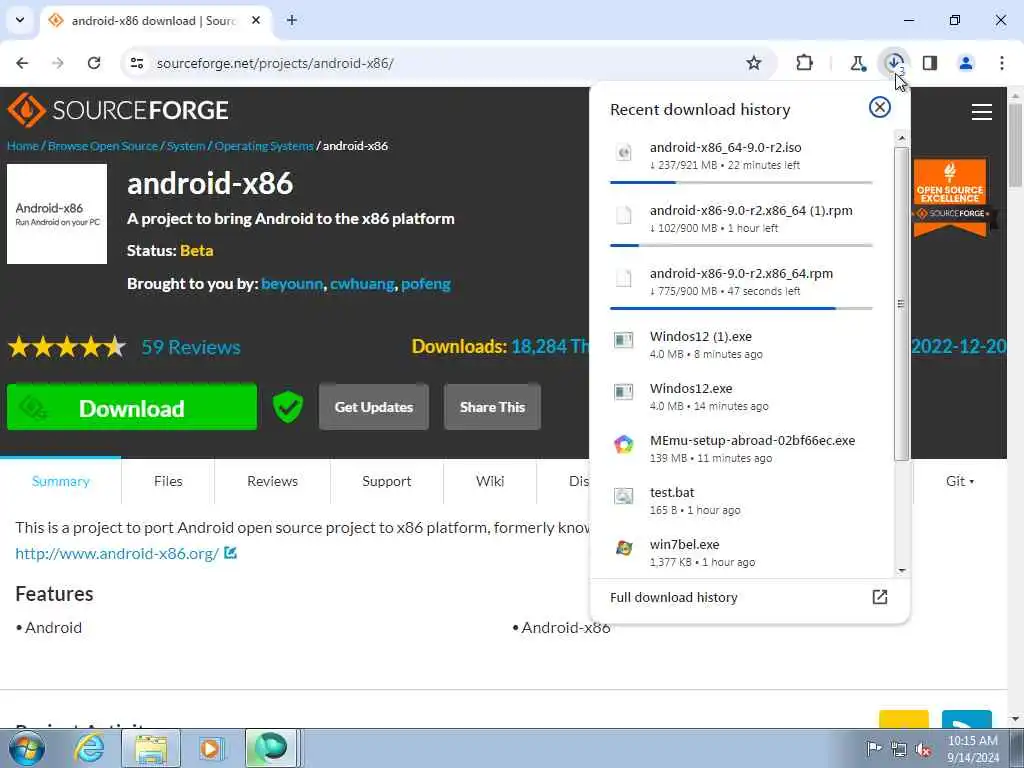
Task: Bookmark this page with the star icon
Action: pos(754,63)
